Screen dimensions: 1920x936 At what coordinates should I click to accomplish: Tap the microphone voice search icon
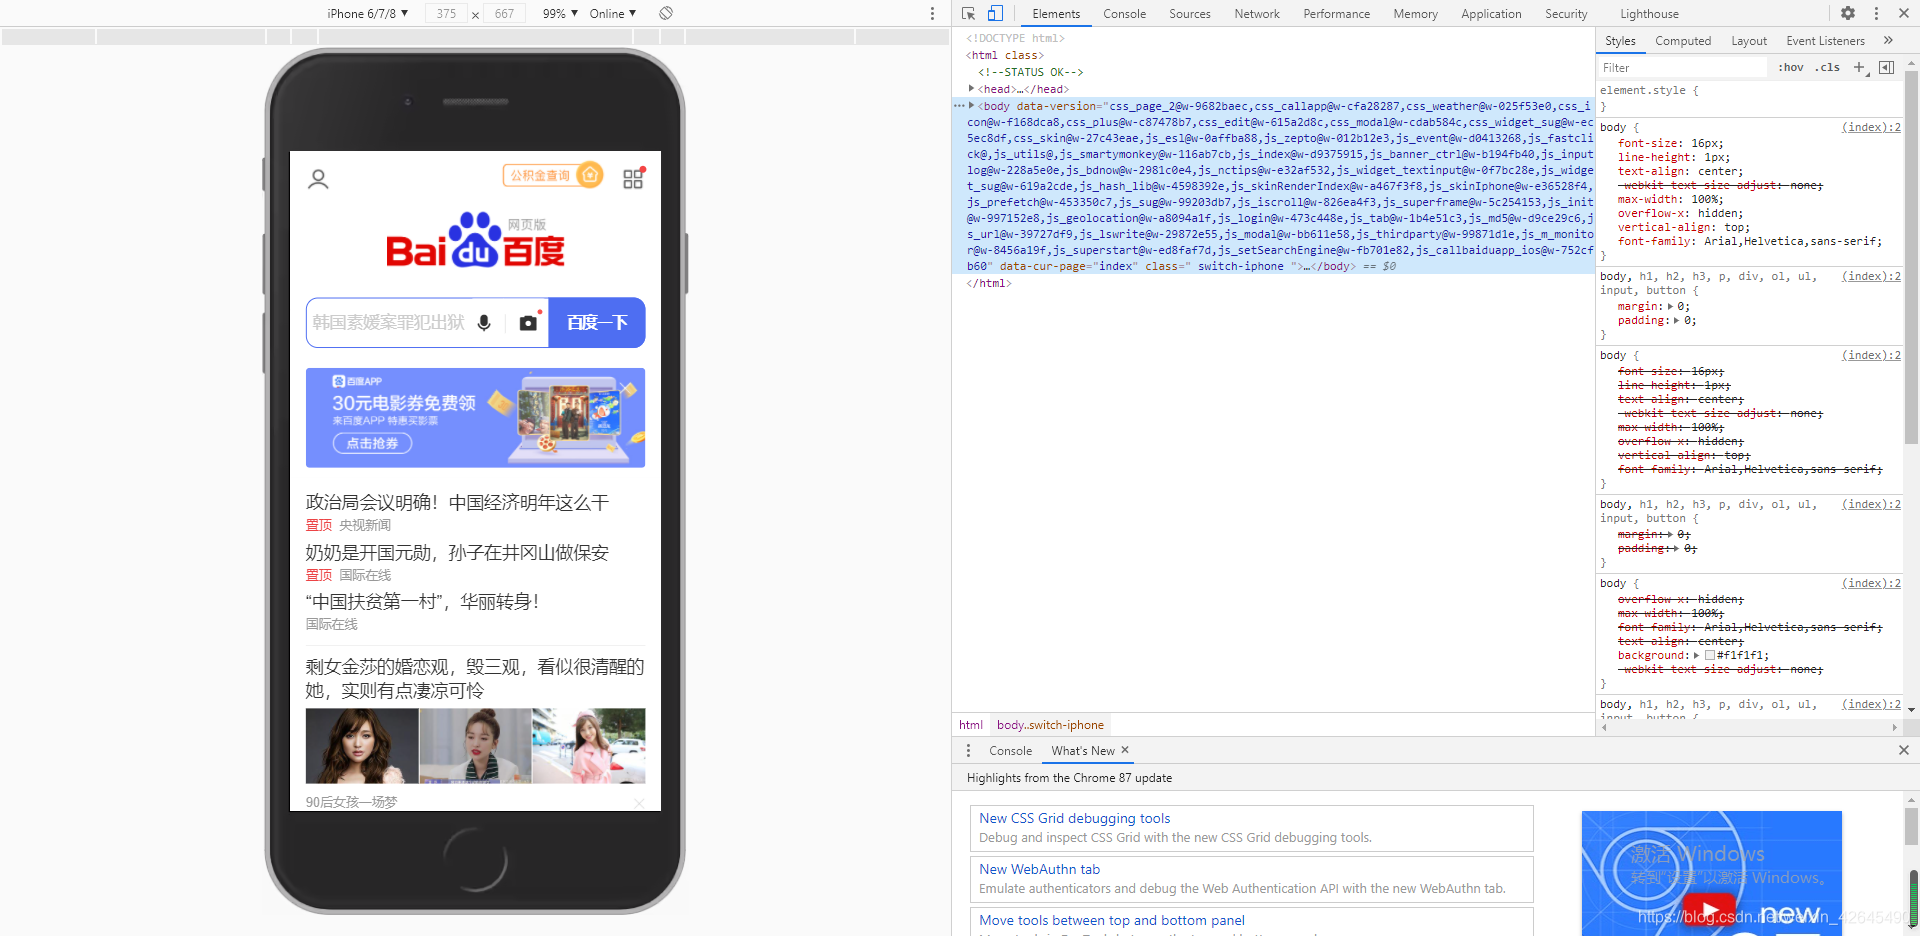point(484,323)
